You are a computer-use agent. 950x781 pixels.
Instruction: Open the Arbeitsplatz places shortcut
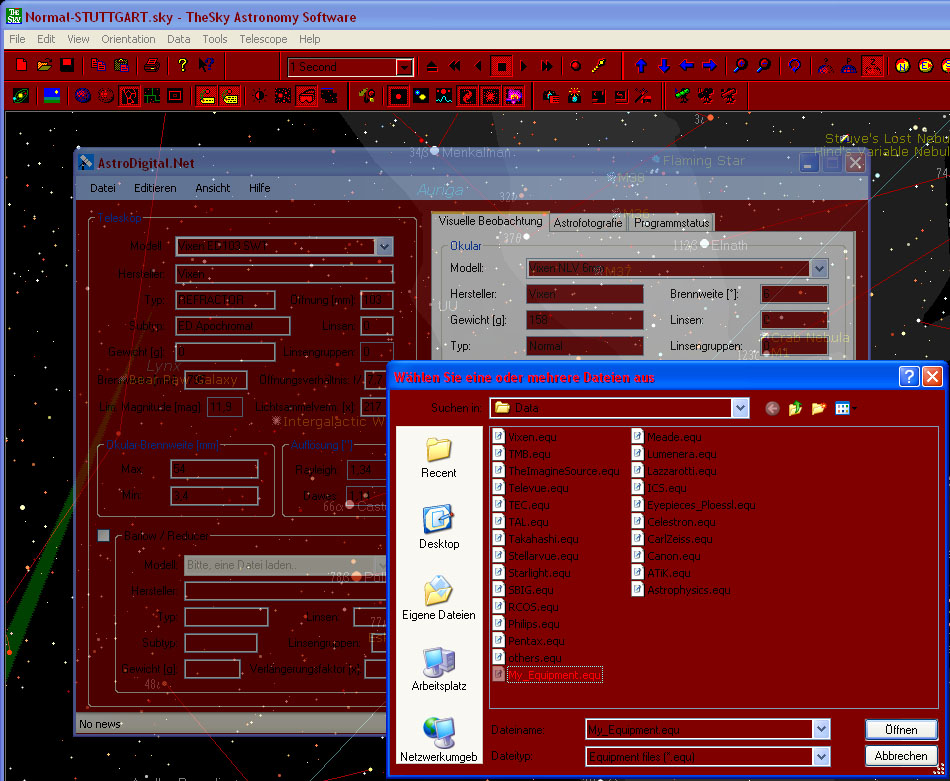pos(439,669)
